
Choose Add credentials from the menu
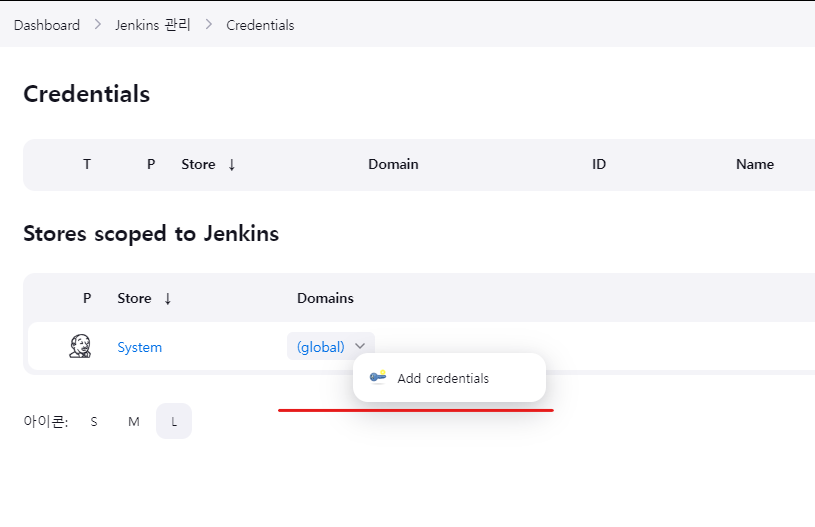click(449, 378)
